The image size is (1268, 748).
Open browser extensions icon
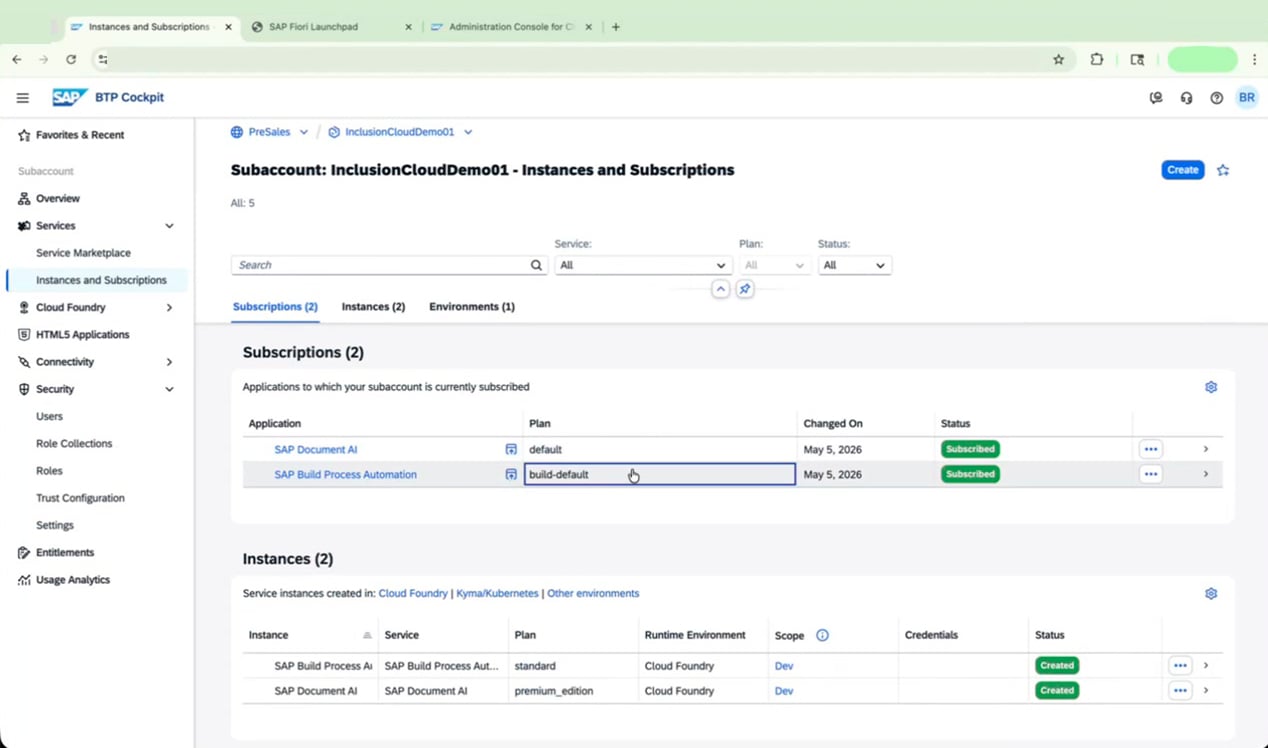[x=1097, y=60]
